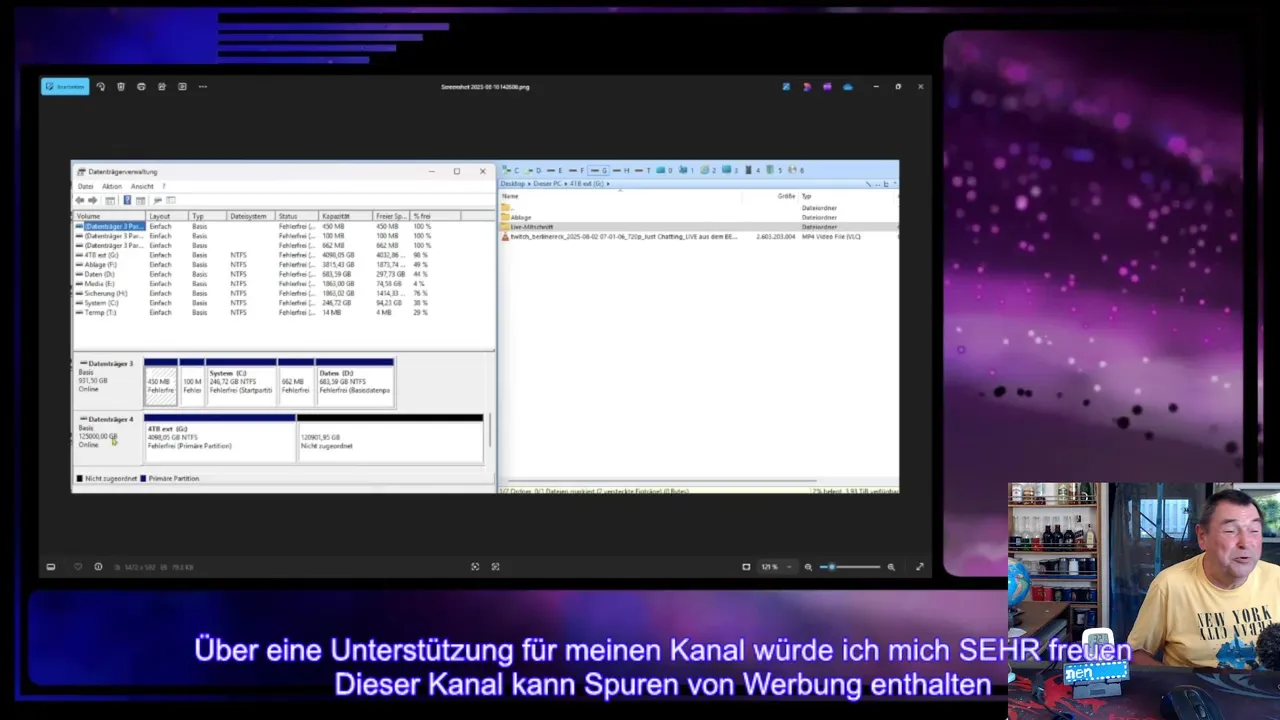
Task: Click the blue help icon in toolbar
Action: click(x=127, y=200)
